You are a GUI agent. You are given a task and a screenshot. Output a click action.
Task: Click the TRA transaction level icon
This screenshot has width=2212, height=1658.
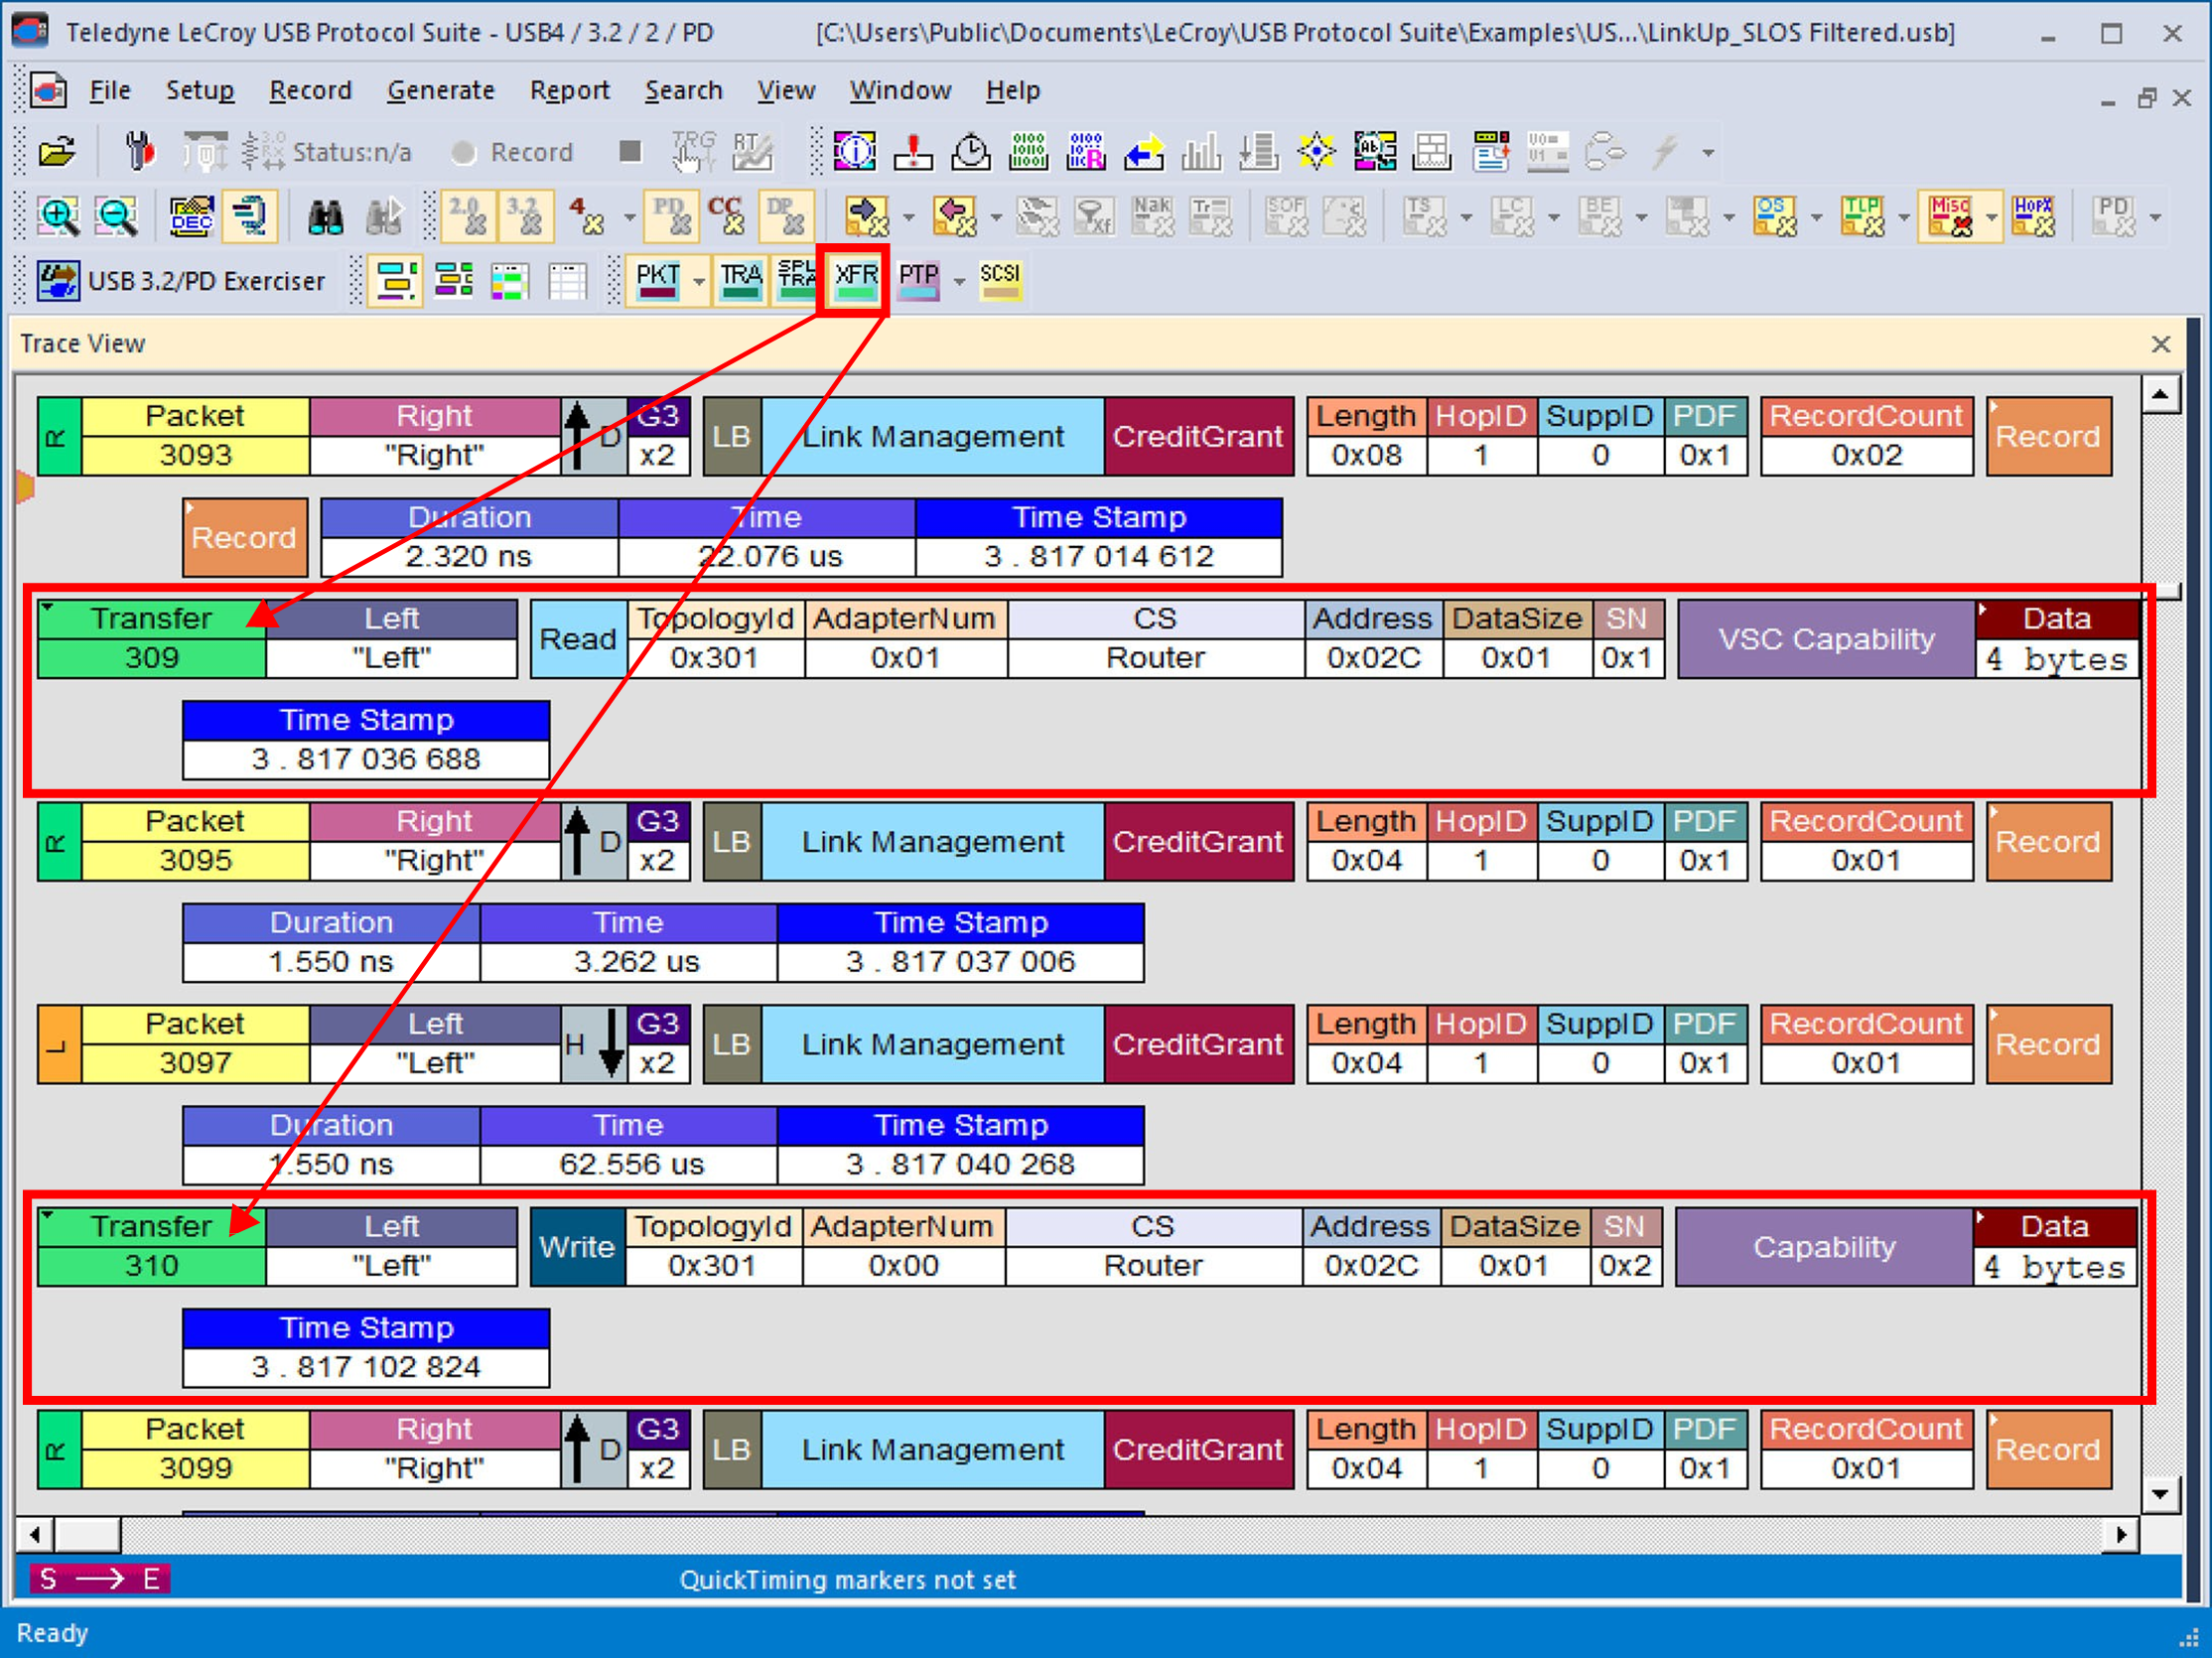[740, 281]
